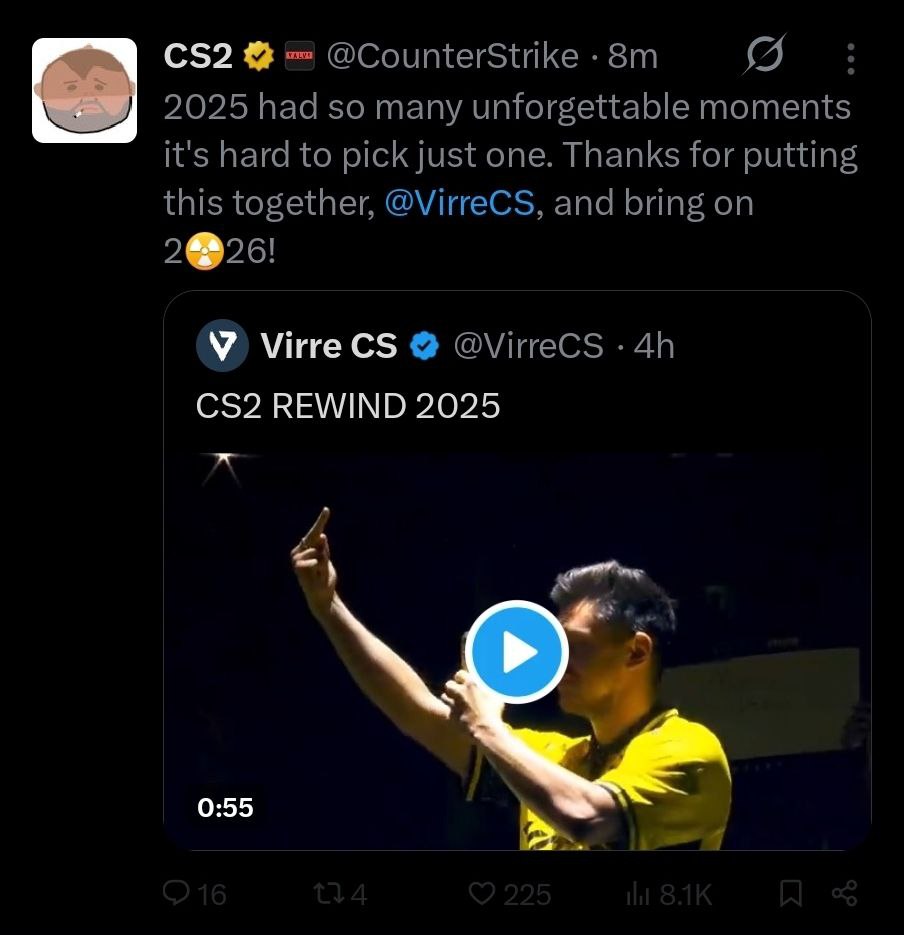Open the Virre CS avatar in the quoted post
904x935 pixels.
coord(222,346)
